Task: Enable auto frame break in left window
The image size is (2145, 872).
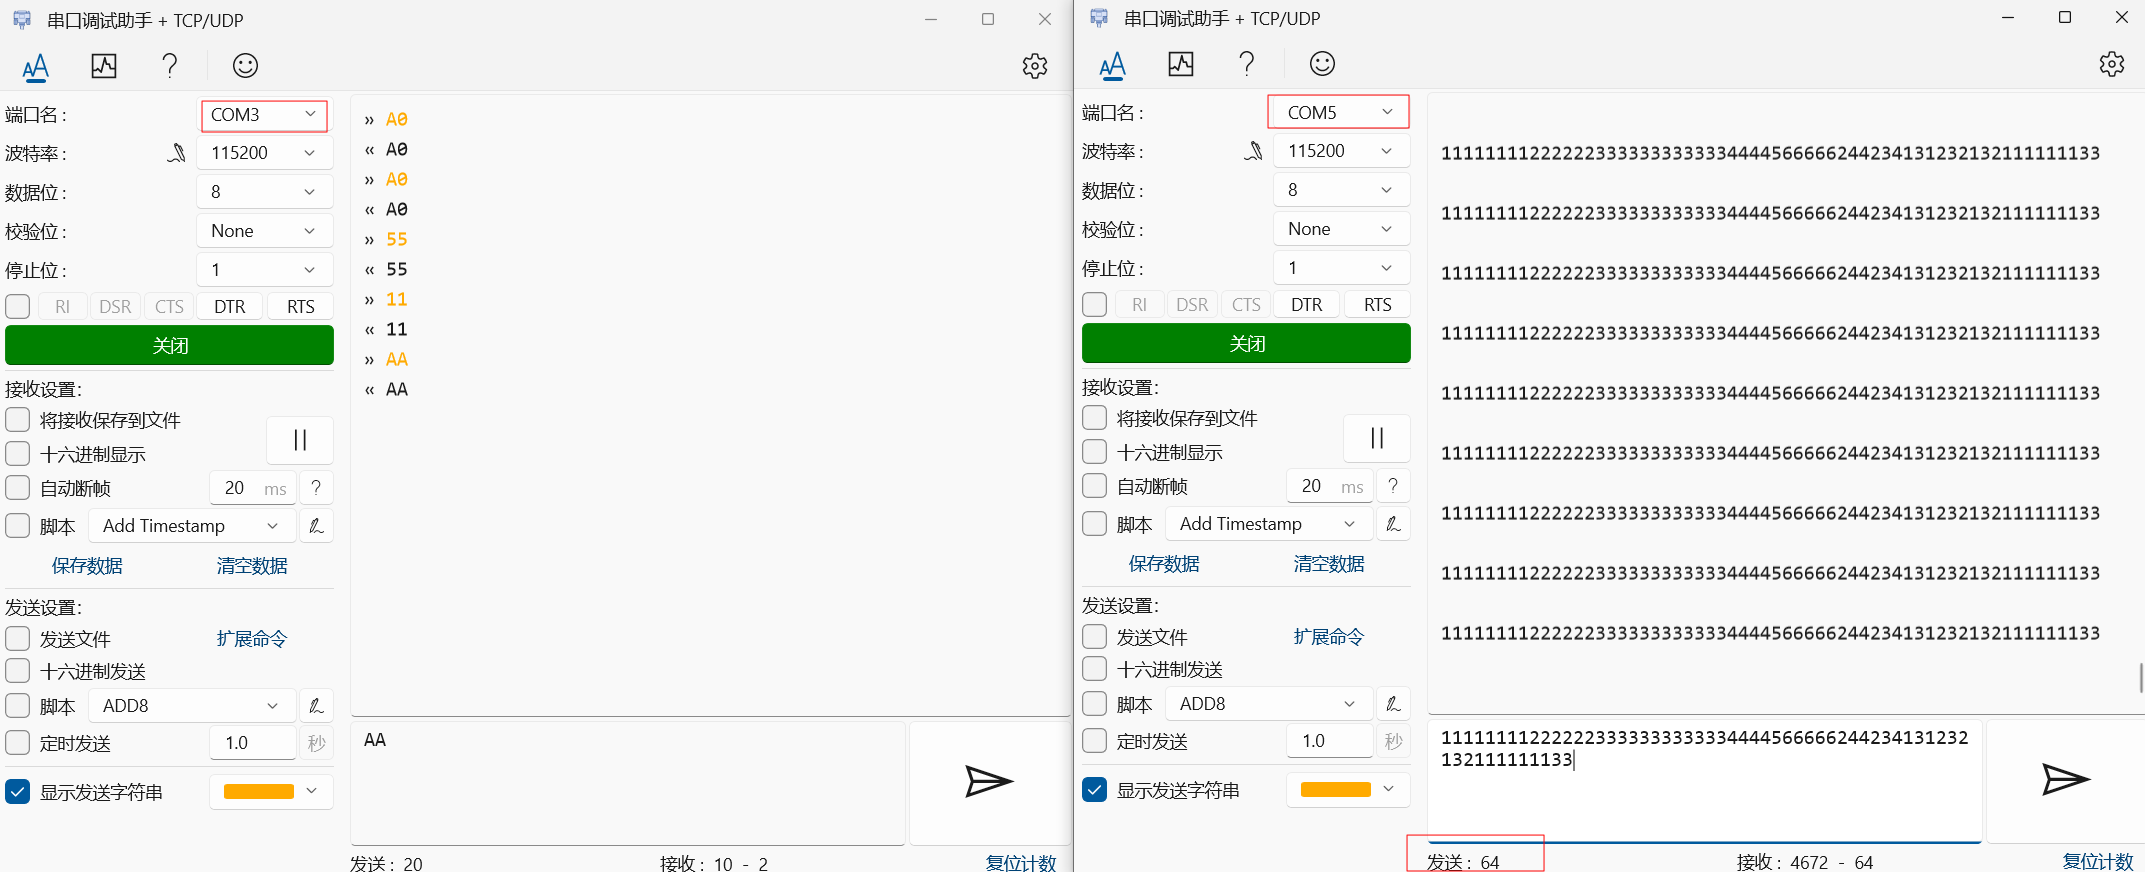Action: pyautogui.click(x=18, y=488)
